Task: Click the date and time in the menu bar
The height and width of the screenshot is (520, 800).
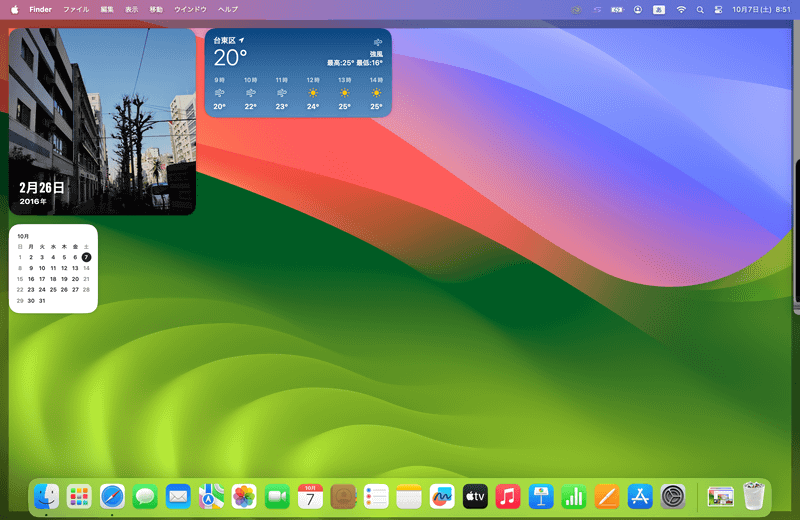Action: pyautogui.click(x=761, y=9)
